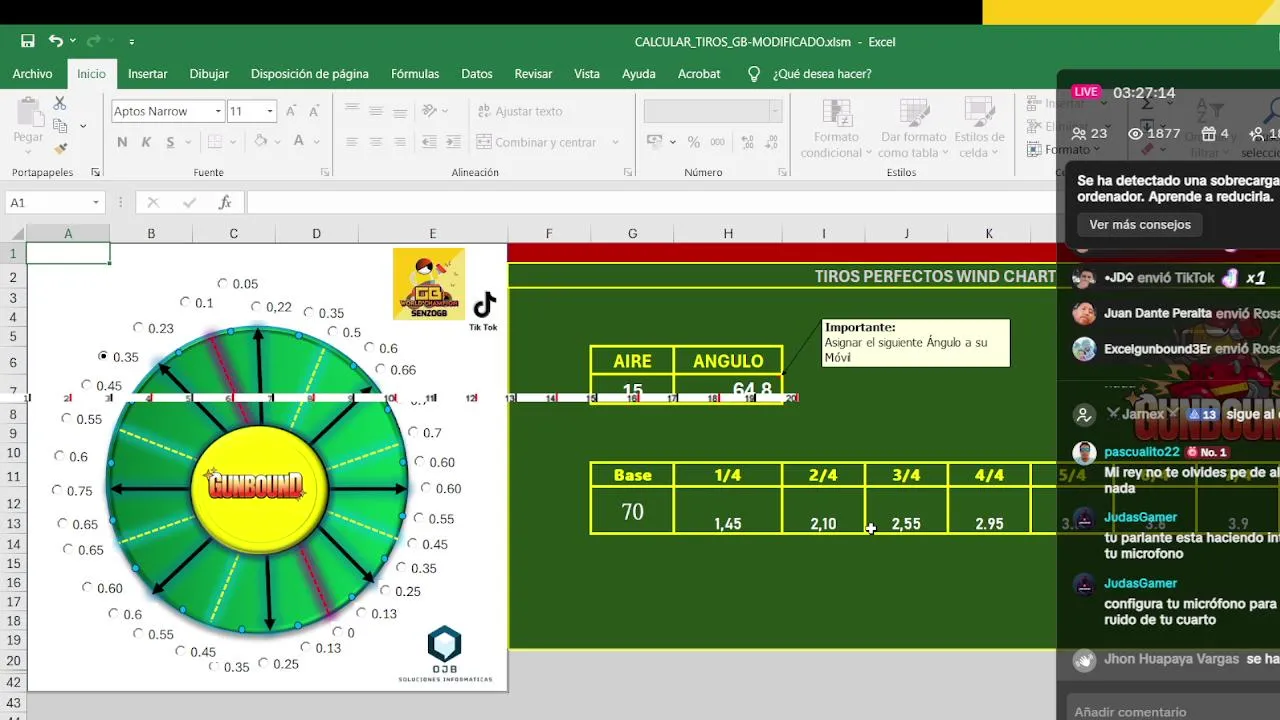Screen dimensions: 1280x720
Task: Open Customize Quick Access Toolbar dropdown
Action: [131, 41]
